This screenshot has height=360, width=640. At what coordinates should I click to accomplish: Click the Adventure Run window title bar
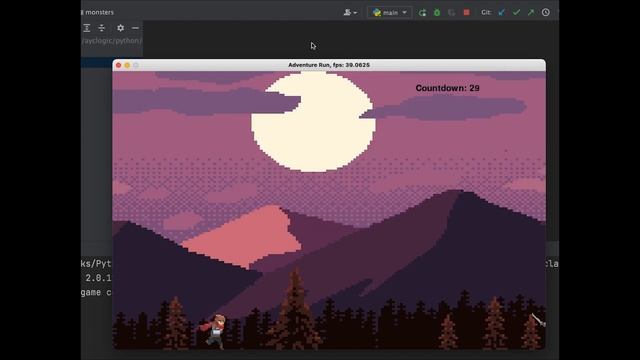pos(329,65)
